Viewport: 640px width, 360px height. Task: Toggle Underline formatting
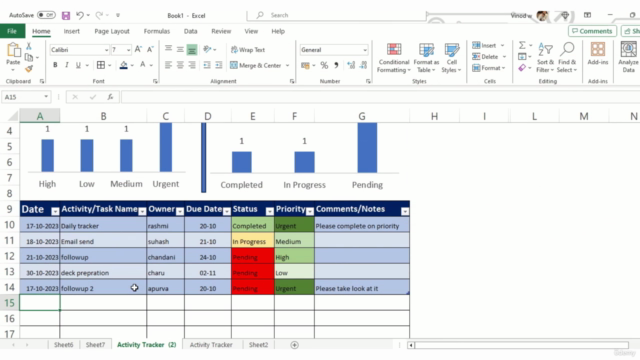[x=78, y=65]
